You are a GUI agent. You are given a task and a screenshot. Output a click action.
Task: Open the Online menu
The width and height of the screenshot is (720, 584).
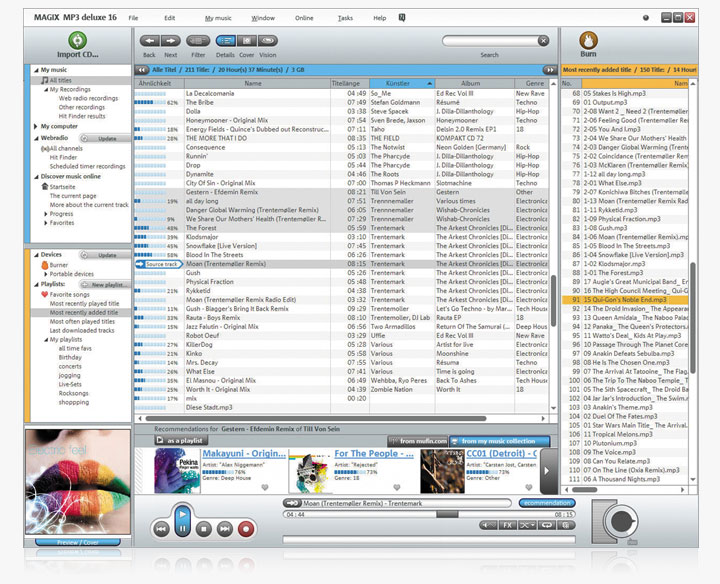click(304, 18)
